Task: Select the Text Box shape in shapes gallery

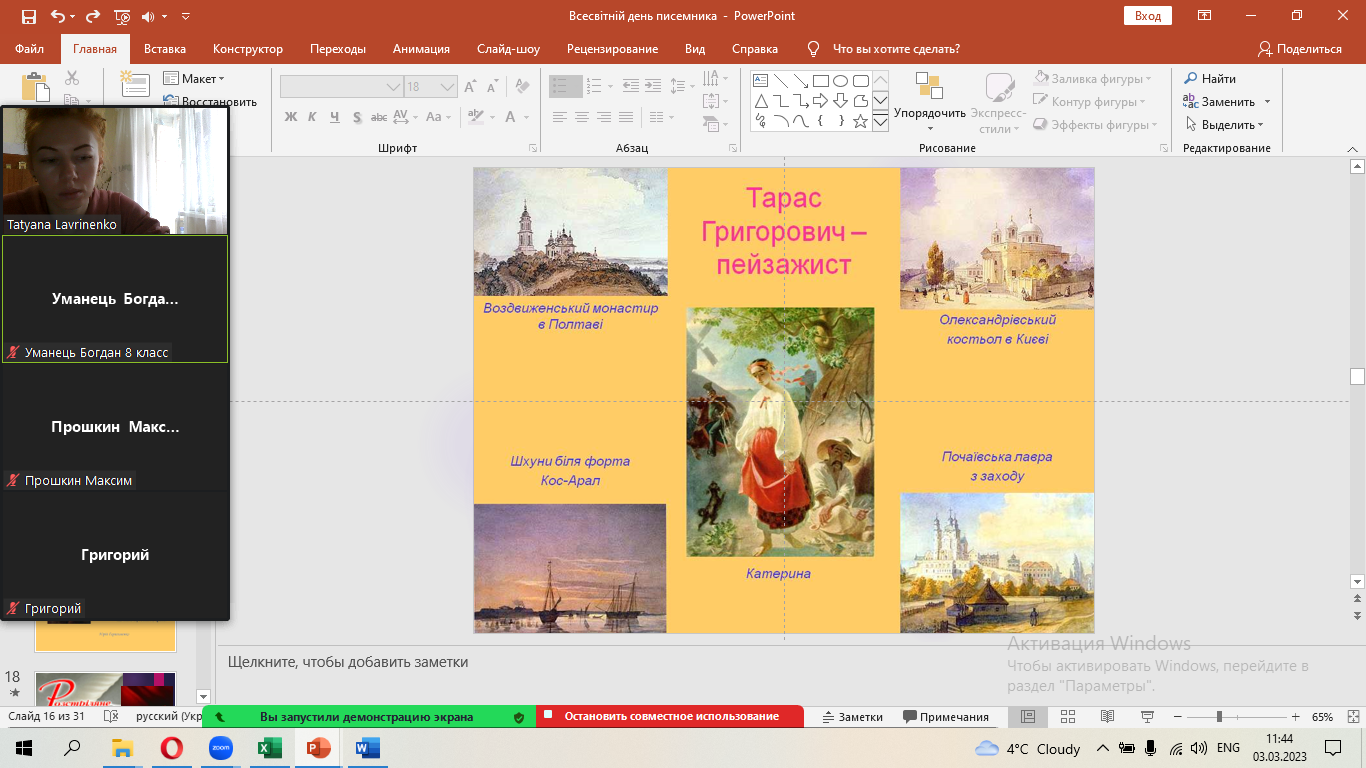Action: coord(760,81)
